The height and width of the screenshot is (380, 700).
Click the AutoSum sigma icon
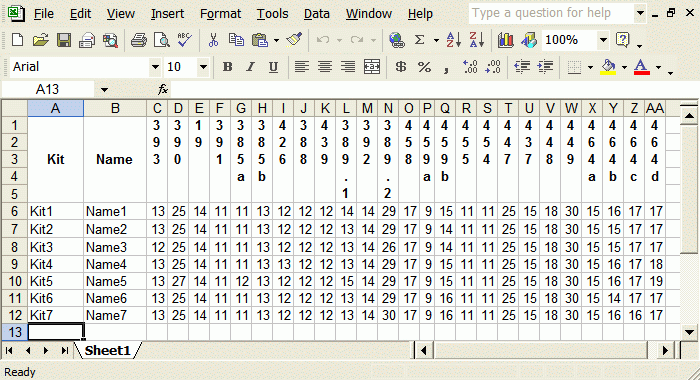(420, 40)
